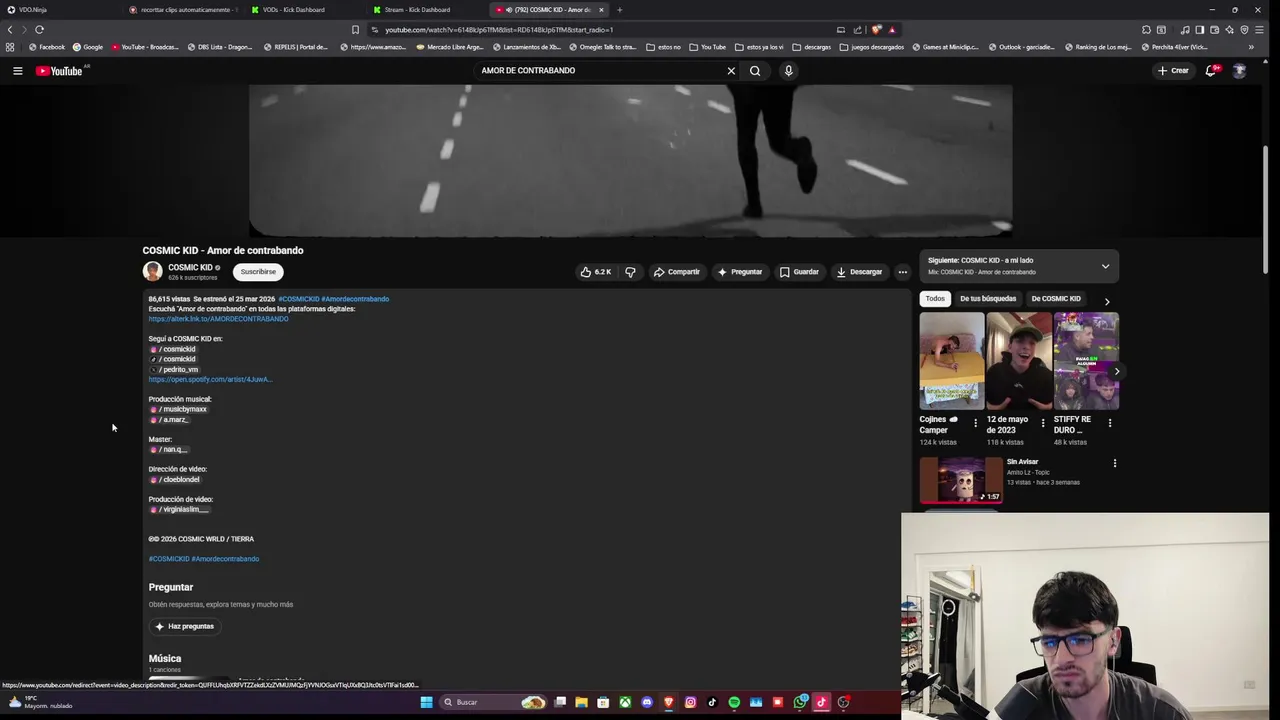Viewport: 1280px width, 720px height.
Task: Subscribe to COSMIC KID with Suscribirse
Action: 258,272
